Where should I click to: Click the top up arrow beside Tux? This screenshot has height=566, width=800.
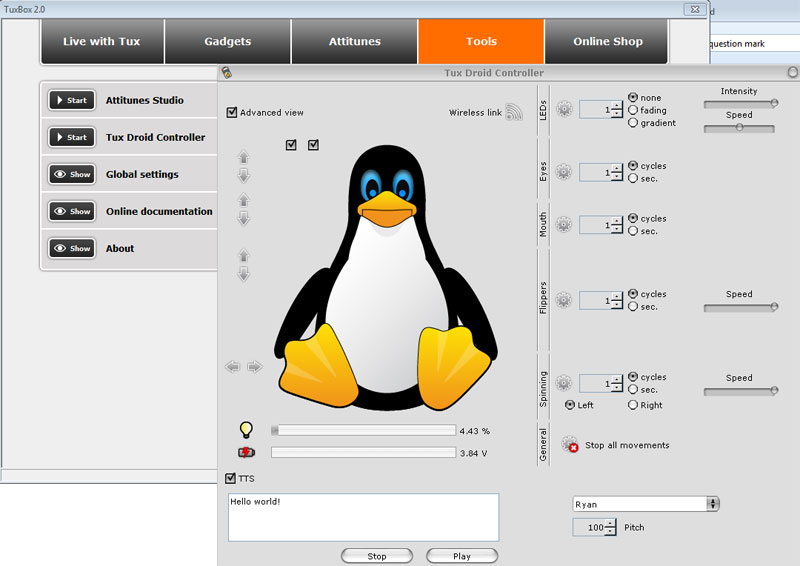(x=244, y=157)
